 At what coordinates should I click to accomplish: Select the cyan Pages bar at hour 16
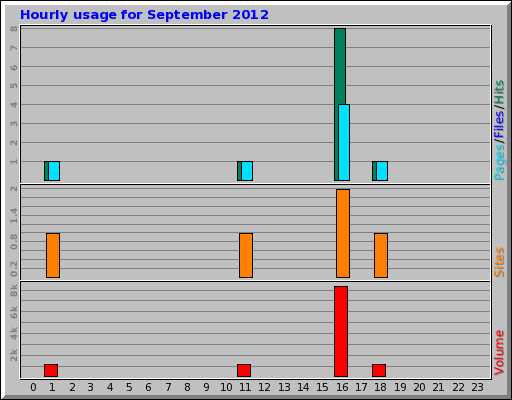(344, 143)
